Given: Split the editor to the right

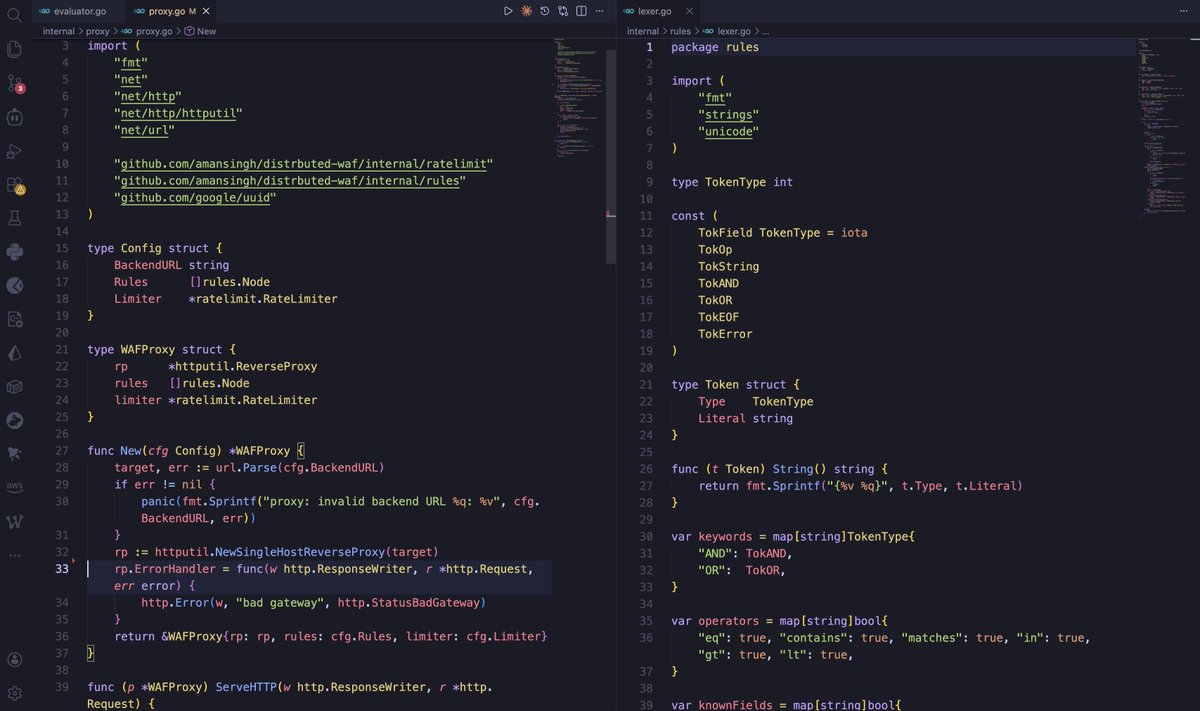Looking at the screenshot, I should coord(581,11).
